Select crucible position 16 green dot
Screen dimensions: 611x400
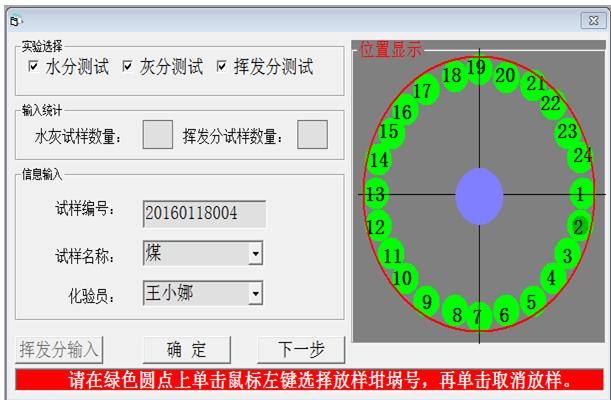[404, 111]
